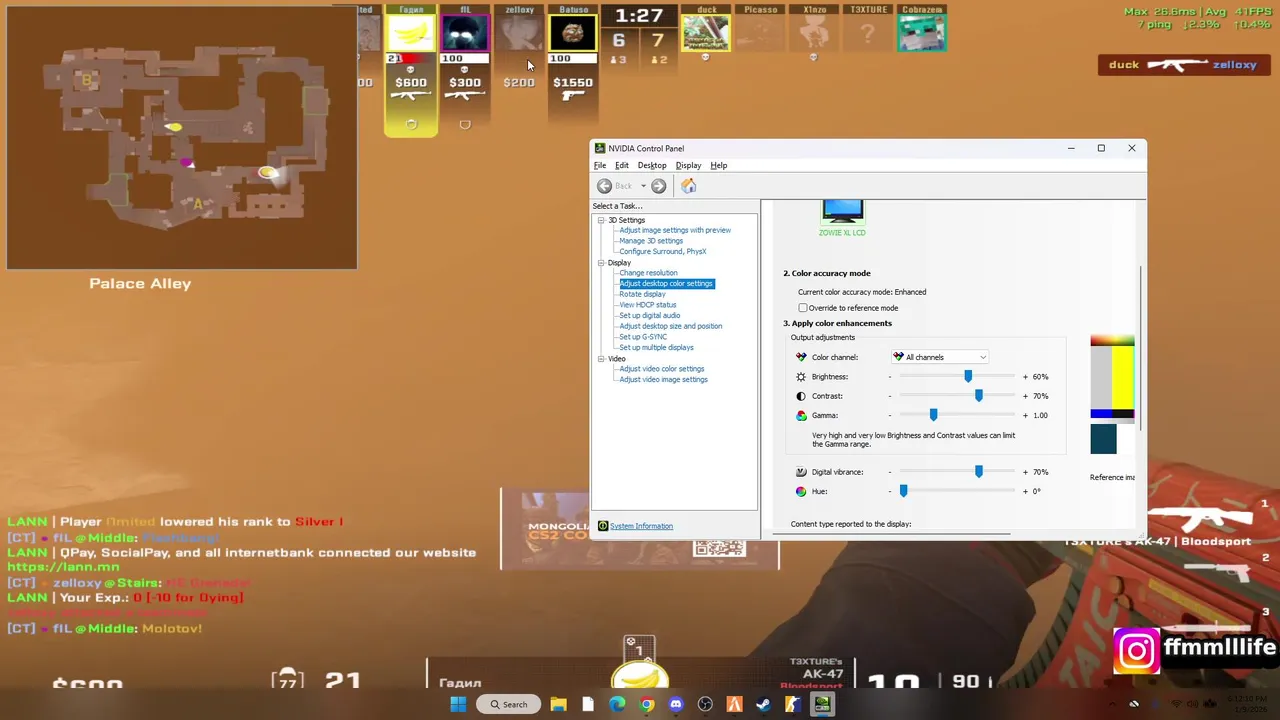The height and width of the screenshot is (720, 1280).
Task: Open OBS Studio from the taskbar
Action: [x=705, y=704]
